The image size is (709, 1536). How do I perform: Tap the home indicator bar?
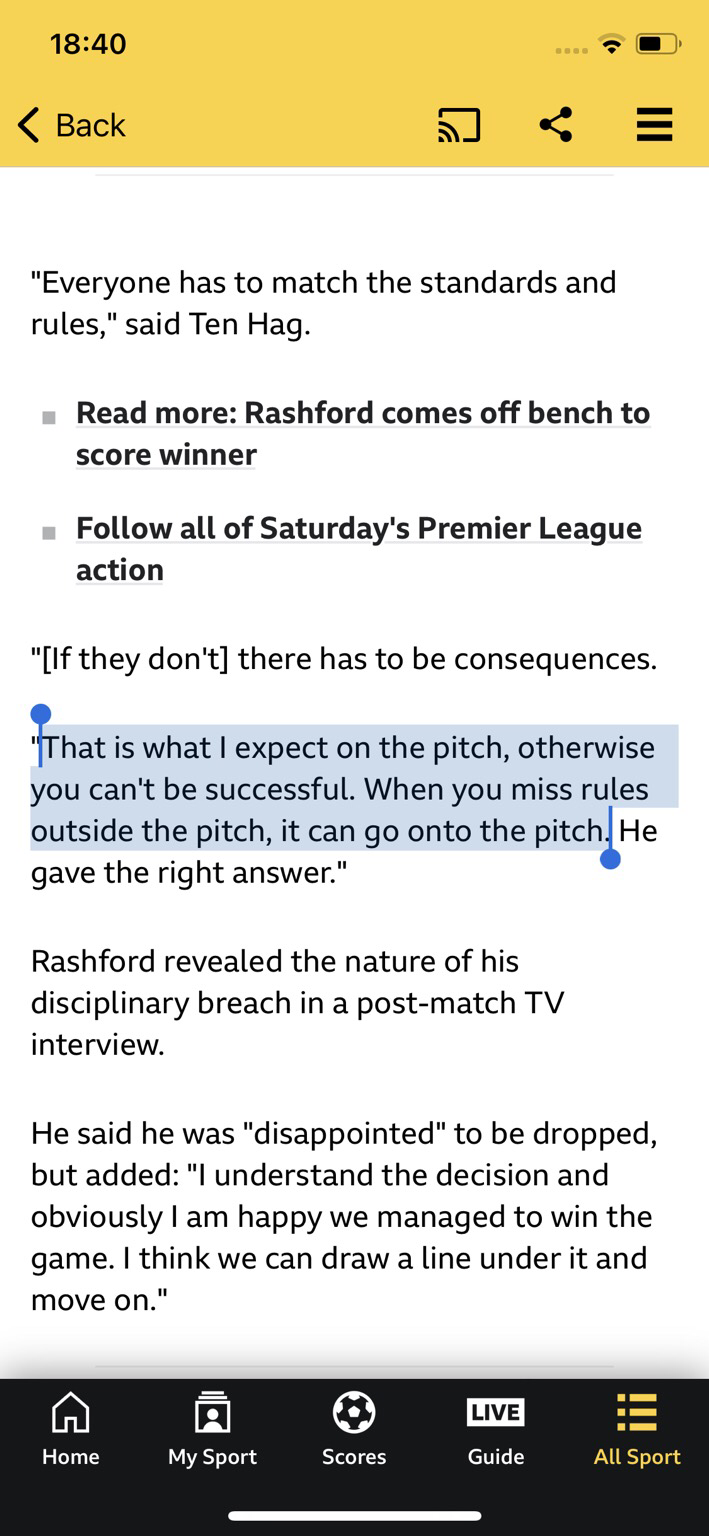pos(354,1516)
